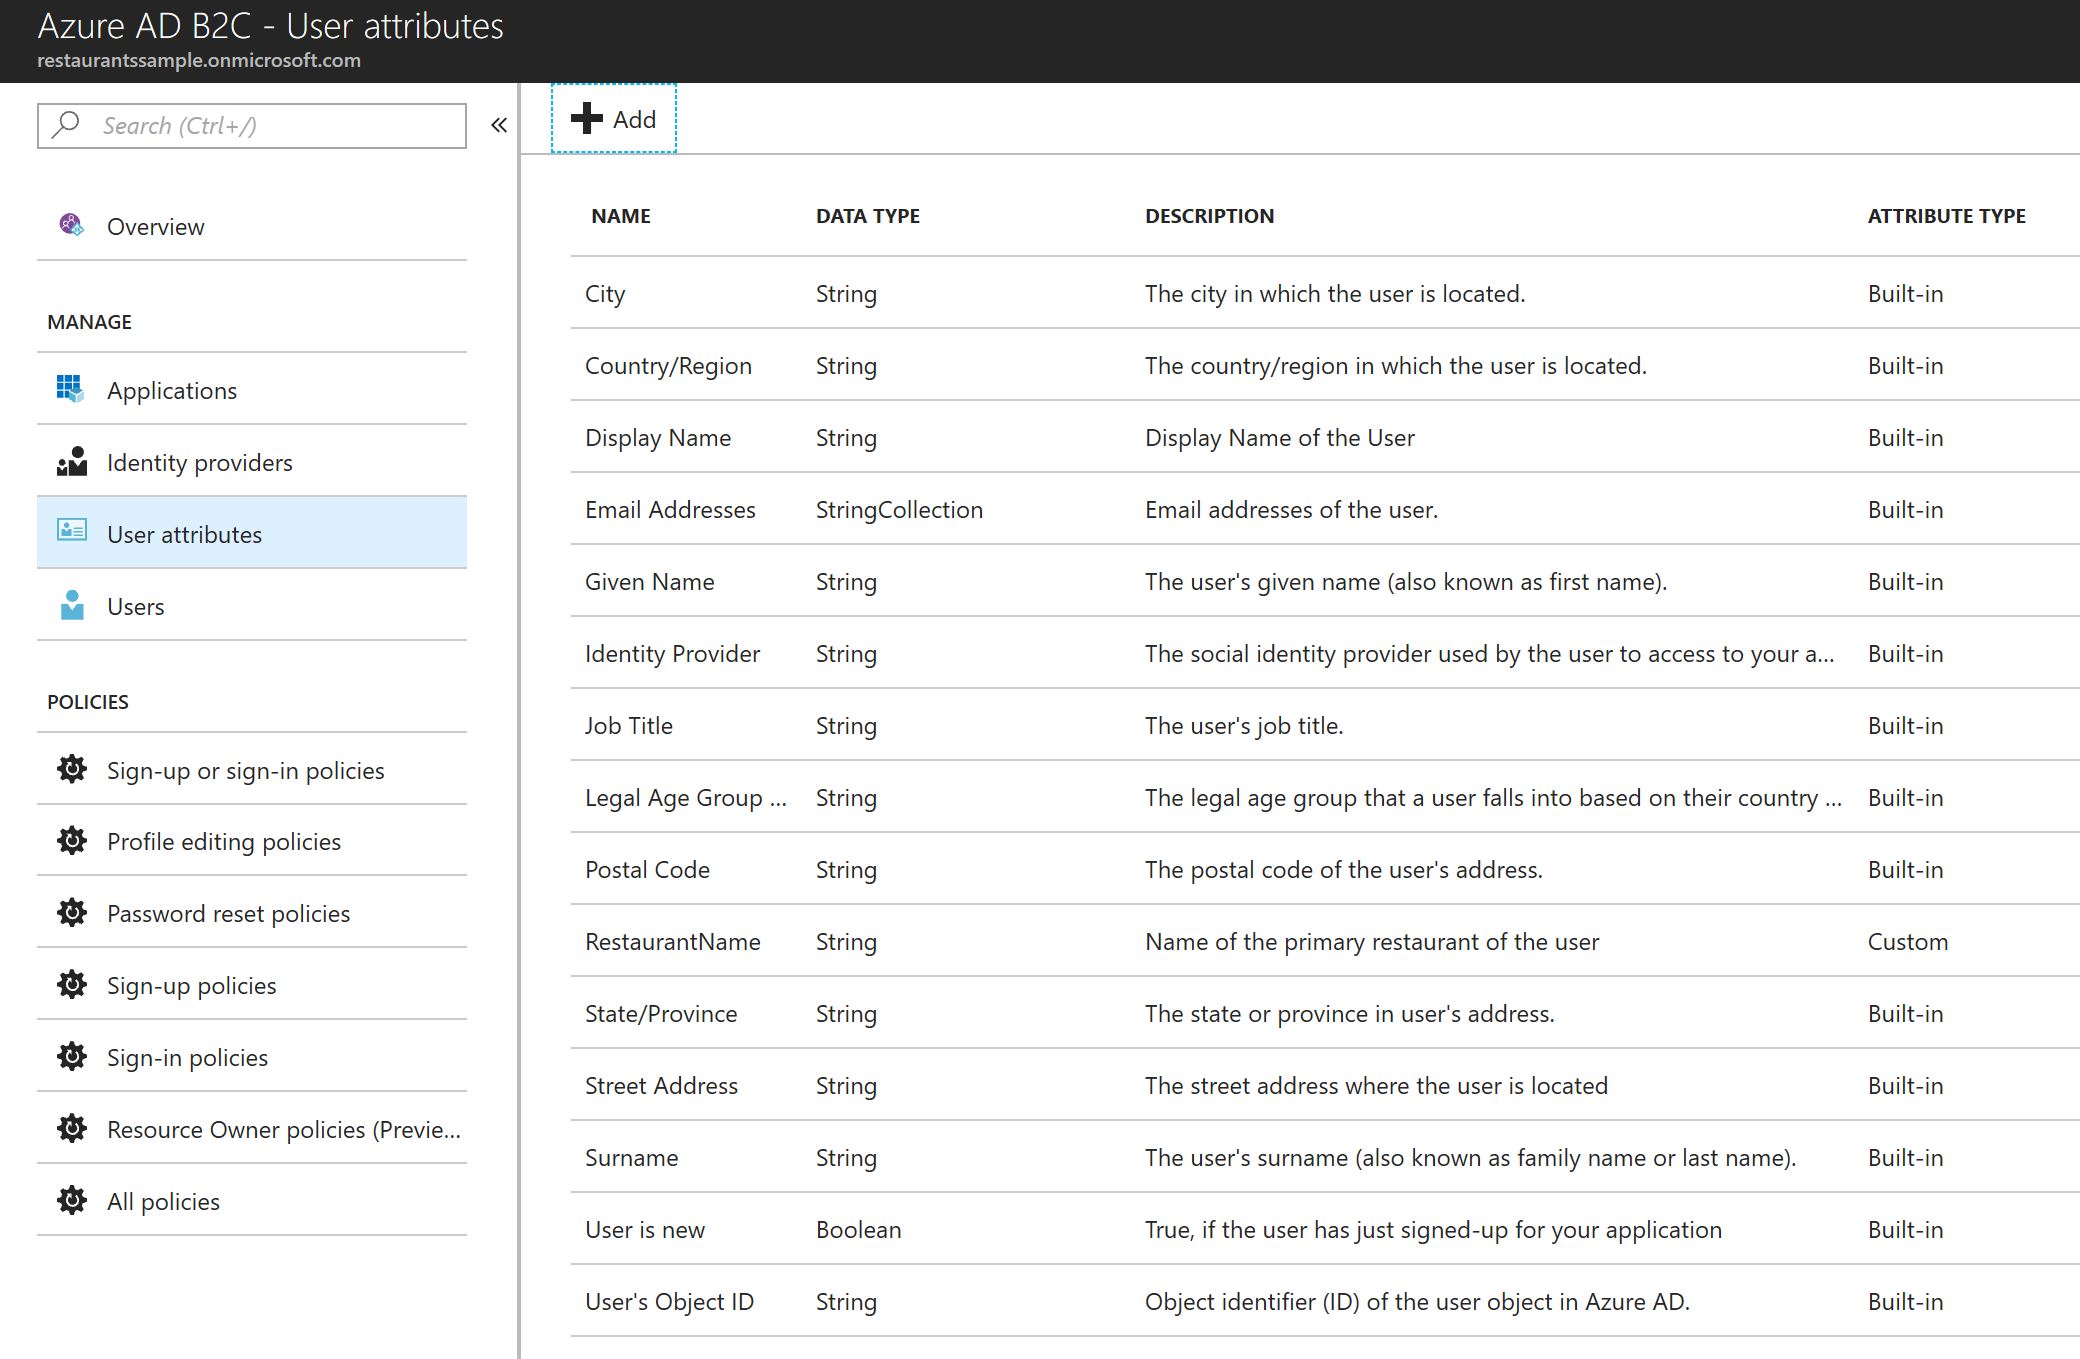Screen dimensions: 2080x1359
Task: Select the User attributes menu item
Action: 252,533
